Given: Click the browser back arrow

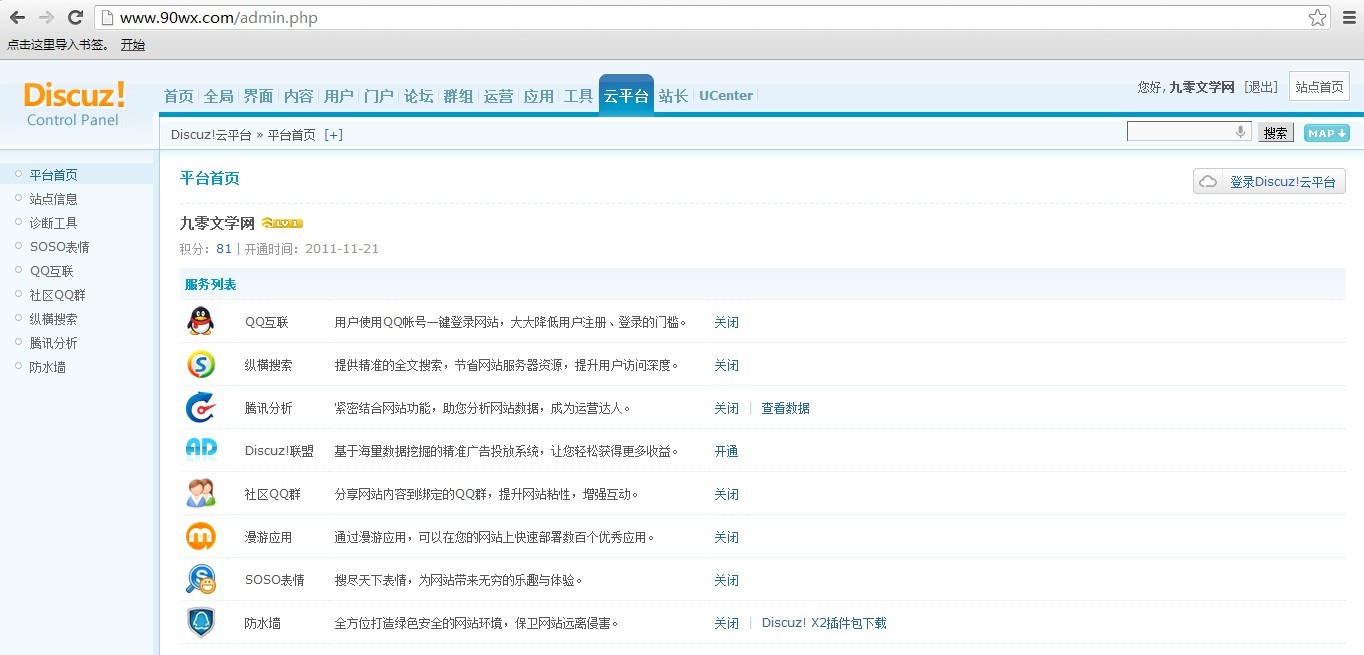Looking at the screenshot, I should (x=17, y=17).
